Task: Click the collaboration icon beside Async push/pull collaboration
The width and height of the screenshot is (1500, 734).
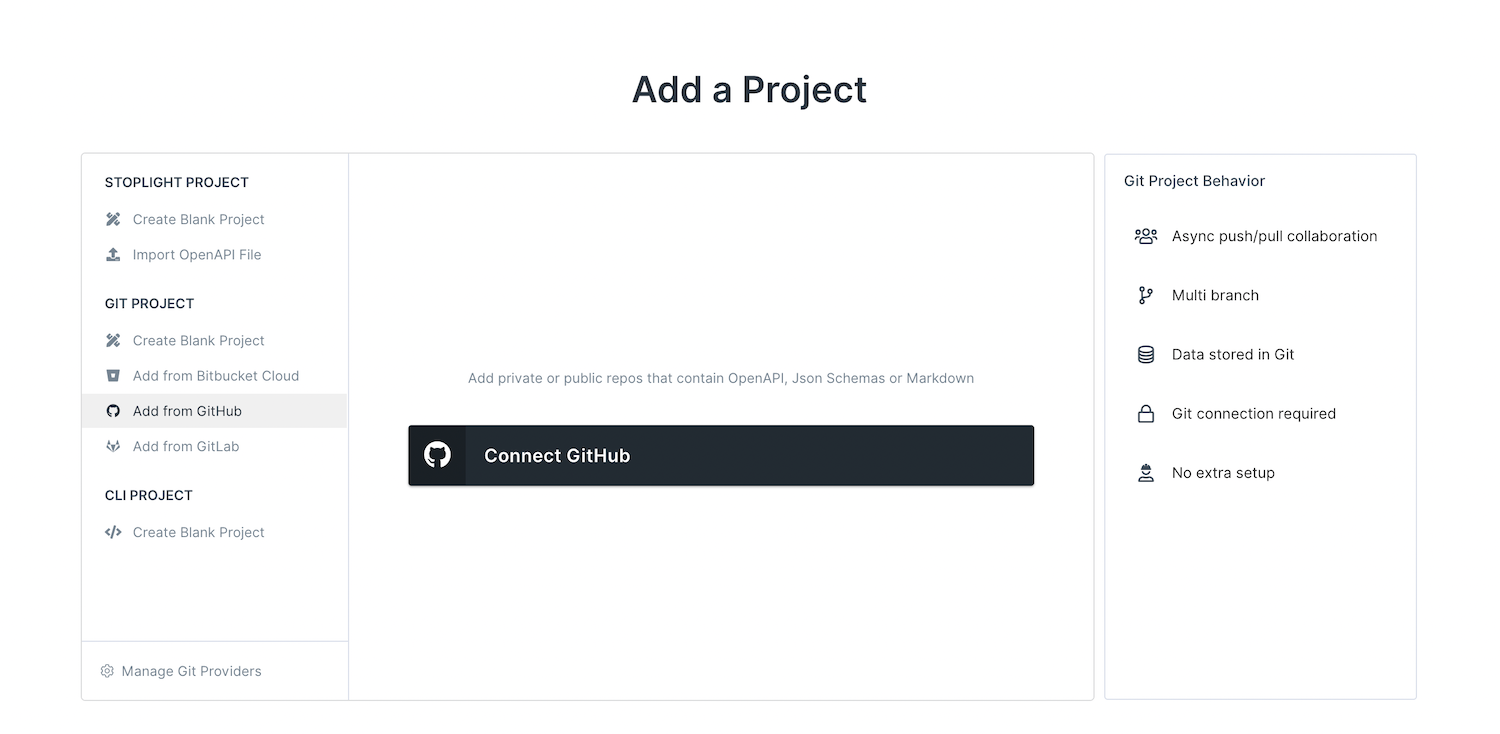Action: tap(1145, 236)
